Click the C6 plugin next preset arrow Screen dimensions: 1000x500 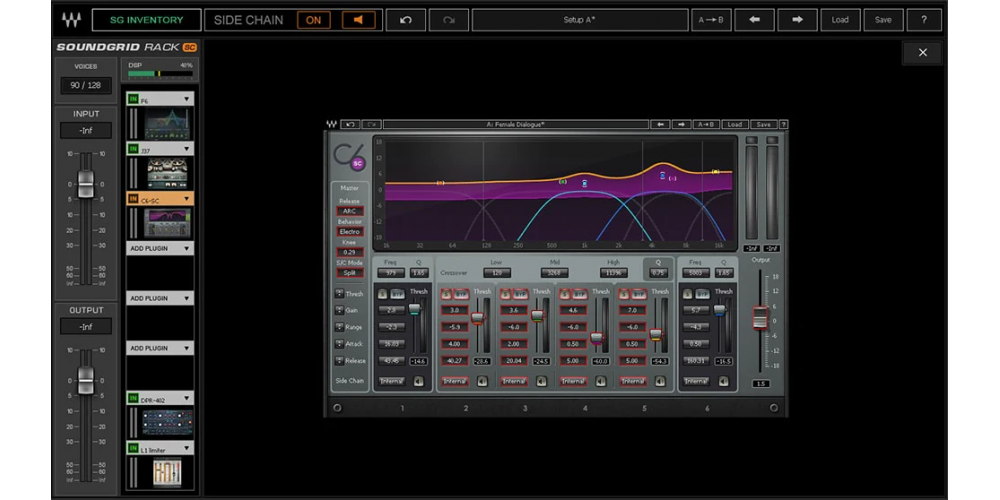(x=681, y=125)
